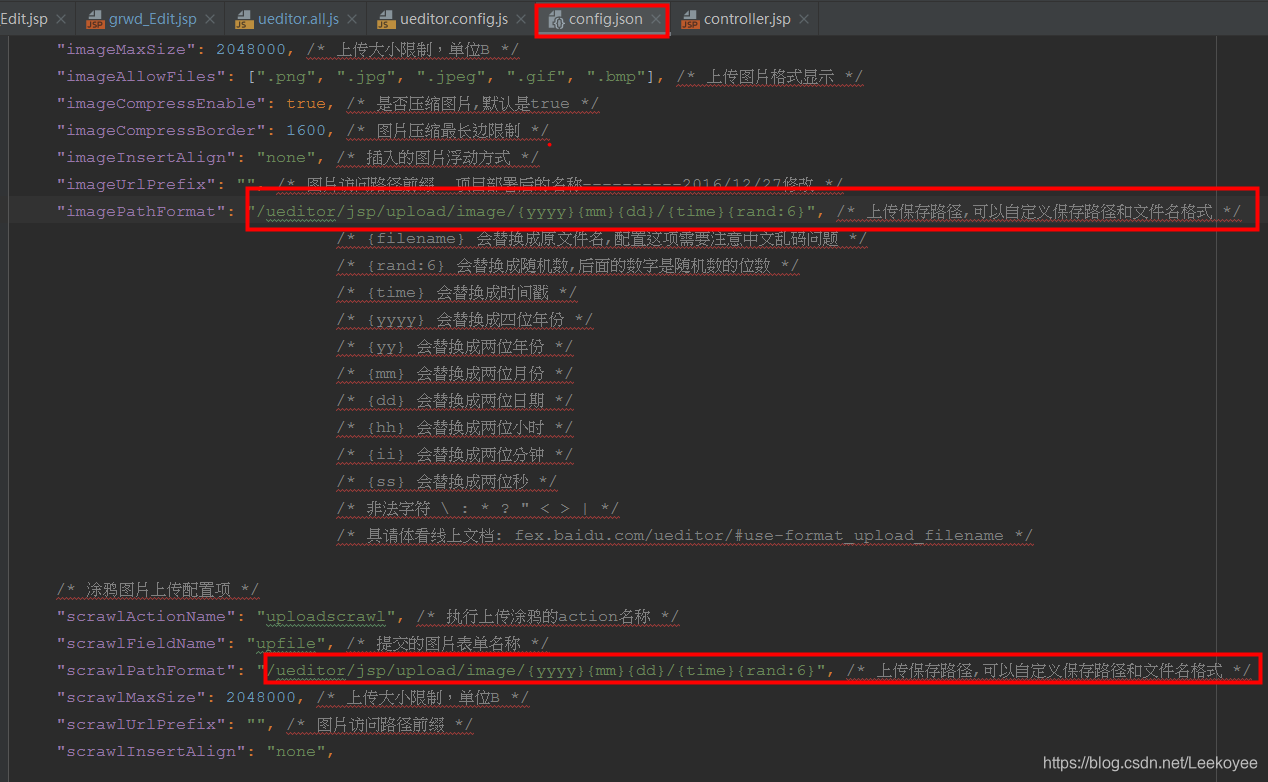Click the "none" value of imageInsertAlign
Viewport: 1268px width, 782px height.
pyautogui.click(x=285, y=157)
